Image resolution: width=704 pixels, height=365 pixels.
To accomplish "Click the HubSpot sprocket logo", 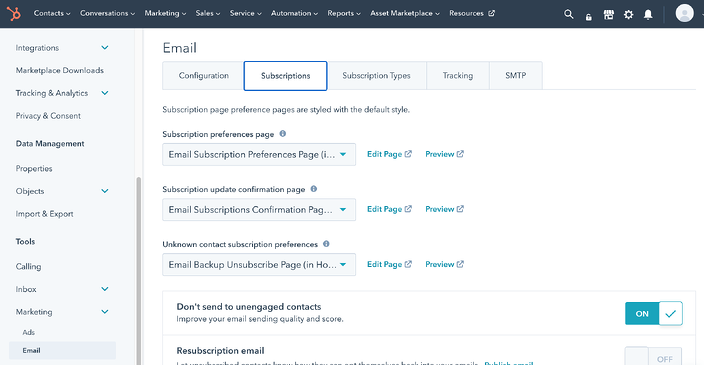I will coord(14,13).
